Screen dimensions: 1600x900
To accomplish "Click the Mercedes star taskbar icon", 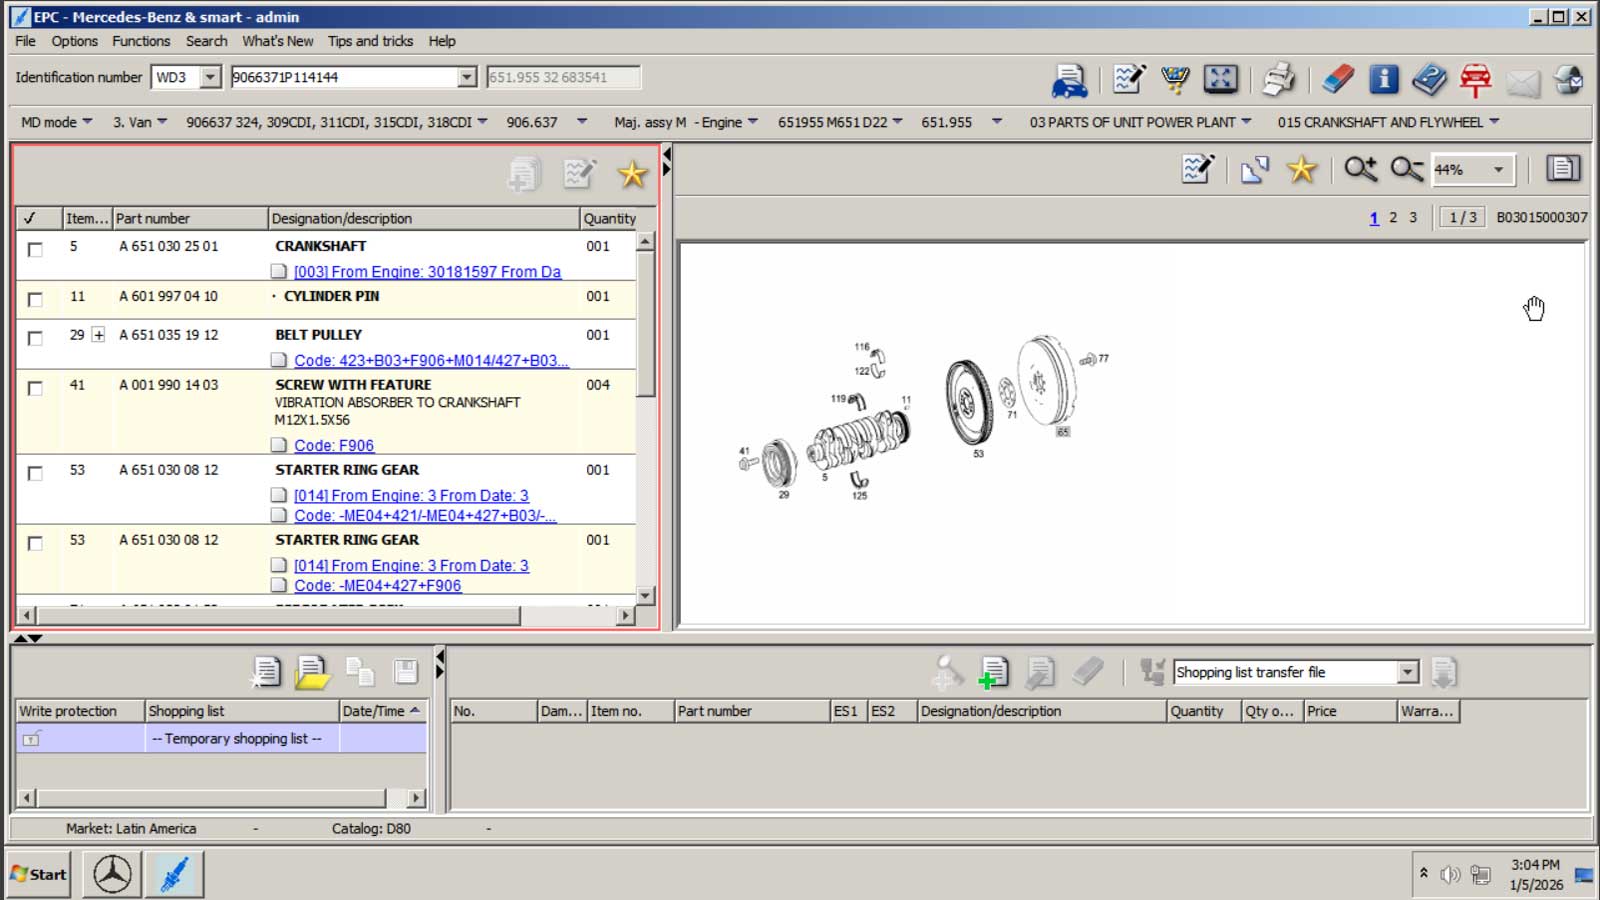I will pos(112,874).
